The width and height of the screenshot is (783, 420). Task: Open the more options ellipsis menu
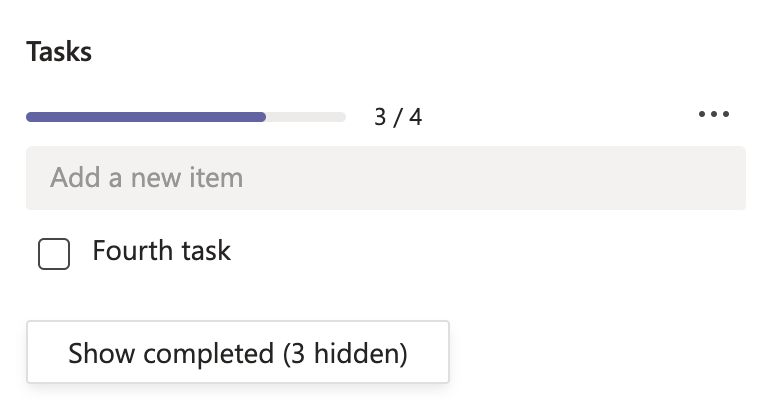coord(714,115)
